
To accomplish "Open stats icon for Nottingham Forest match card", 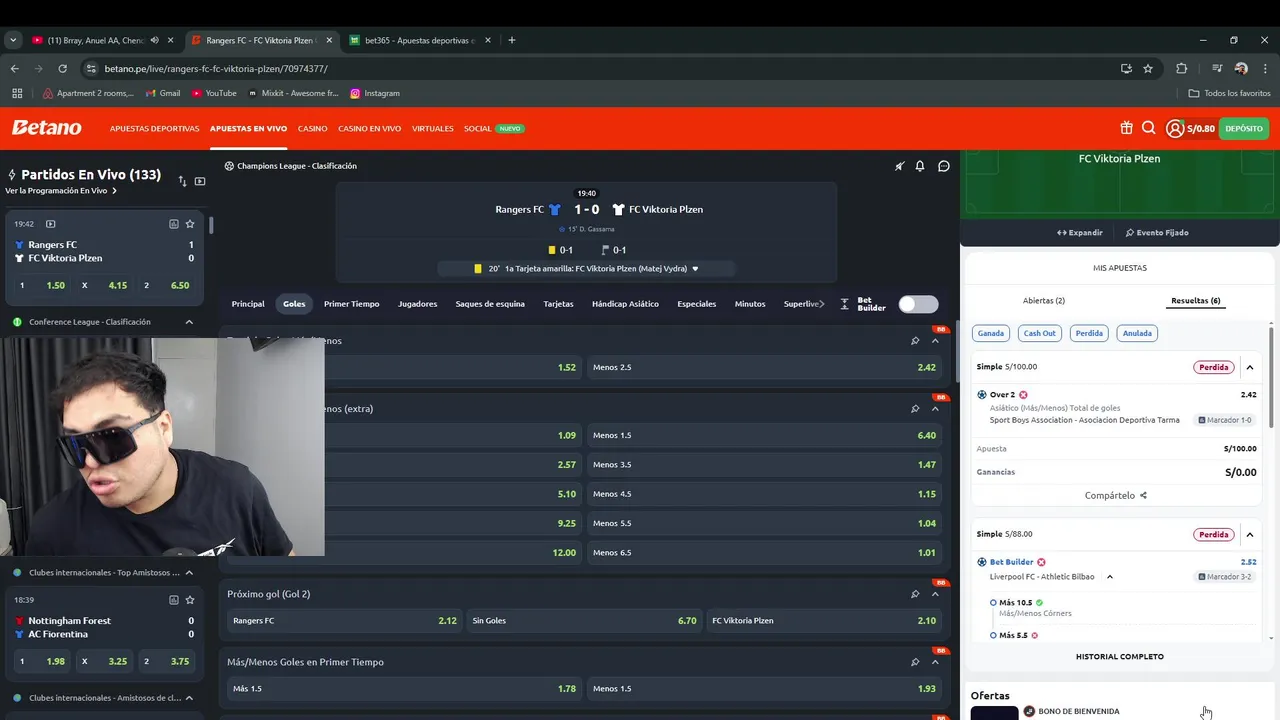I will pyautogui.click(x=173, y=600).
